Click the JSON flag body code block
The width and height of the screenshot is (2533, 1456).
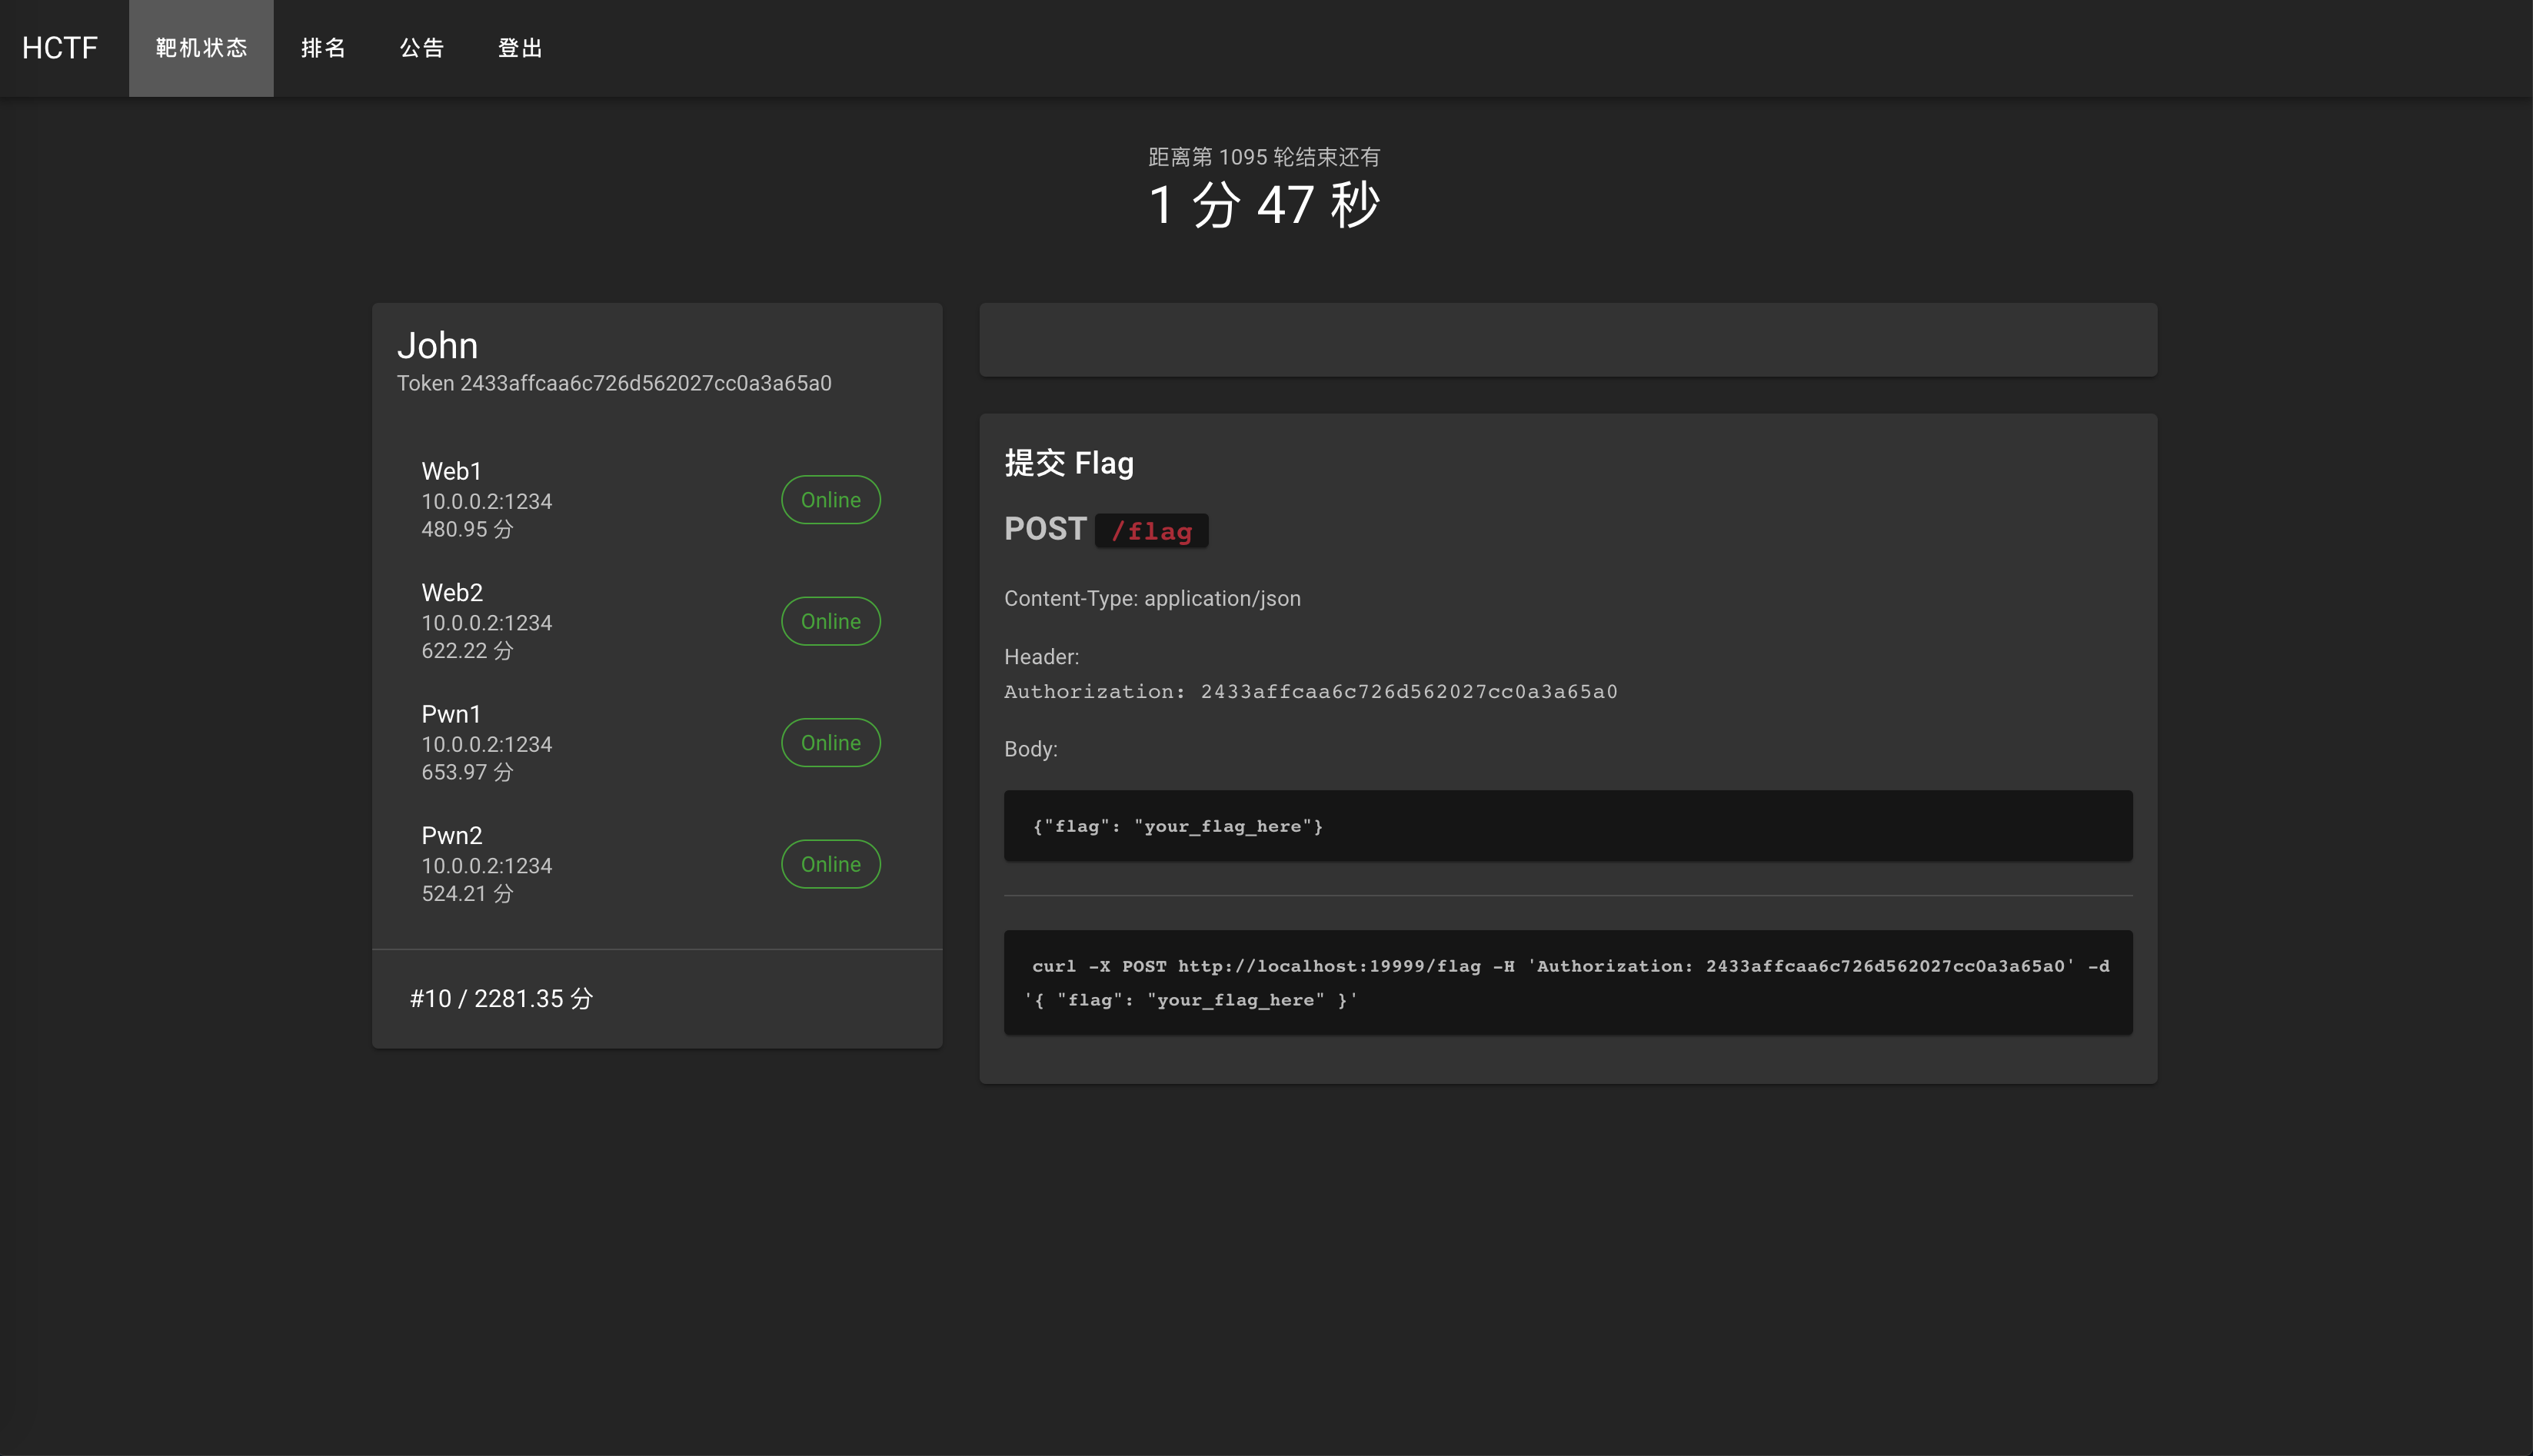[x=1567, y=826]
